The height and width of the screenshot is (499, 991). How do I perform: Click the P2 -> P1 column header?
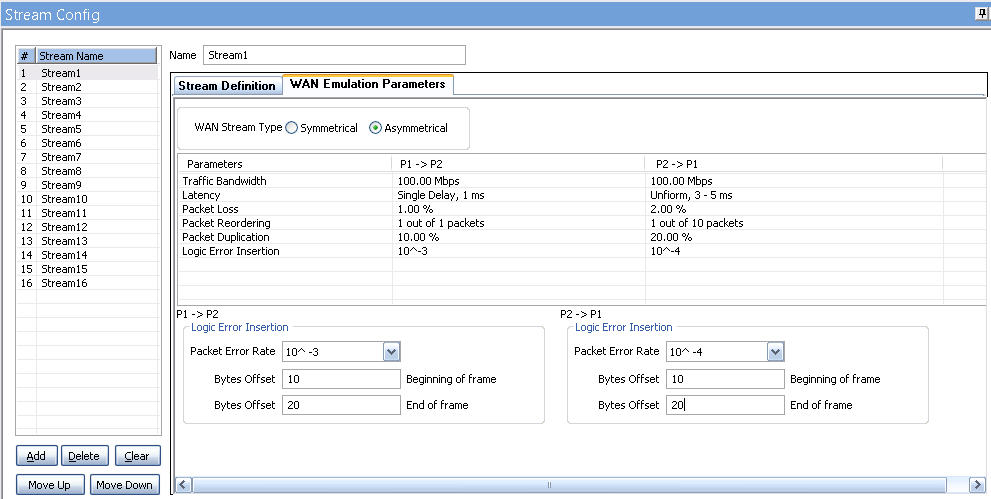[x=794, y=164]
